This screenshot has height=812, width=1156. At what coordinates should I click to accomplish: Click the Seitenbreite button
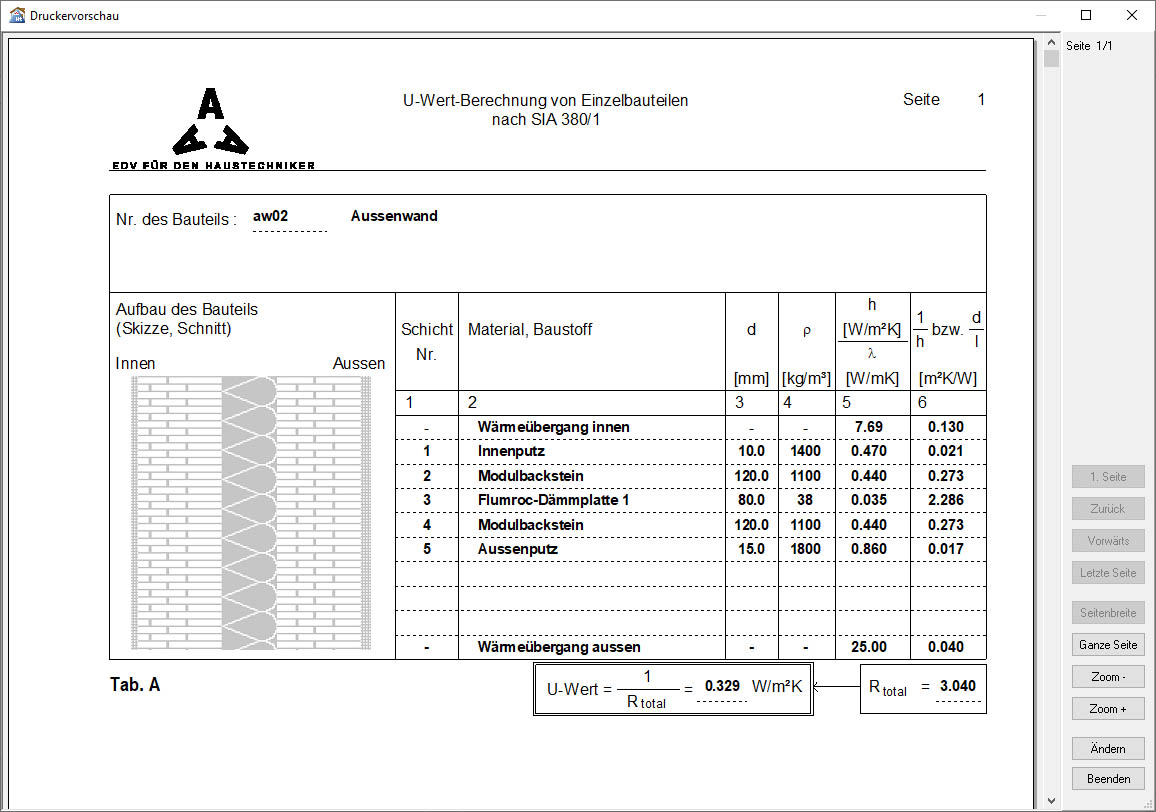click(1108, 612)
